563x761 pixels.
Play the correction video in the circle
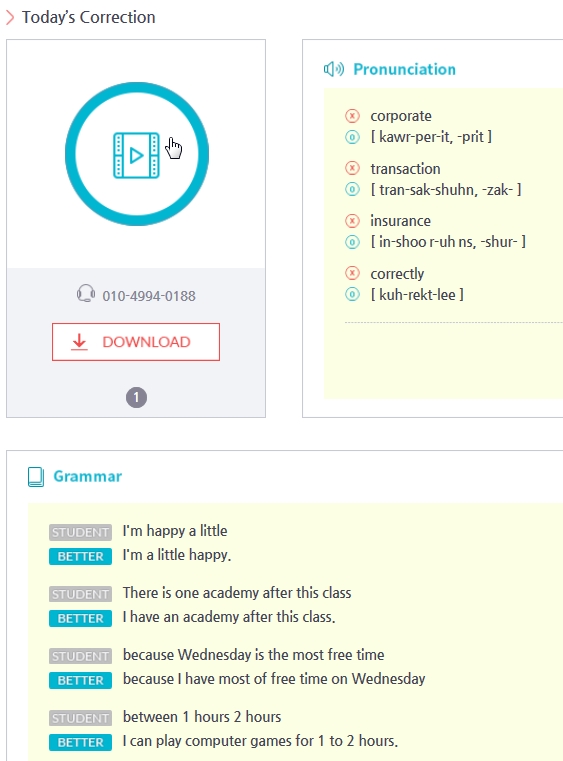pyautogui.click(x=137, y=154)
